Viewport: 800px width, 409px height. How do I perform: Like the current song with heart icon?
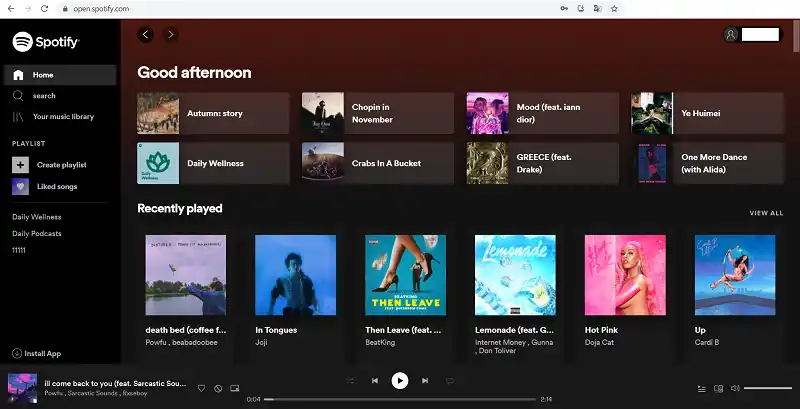201,388
